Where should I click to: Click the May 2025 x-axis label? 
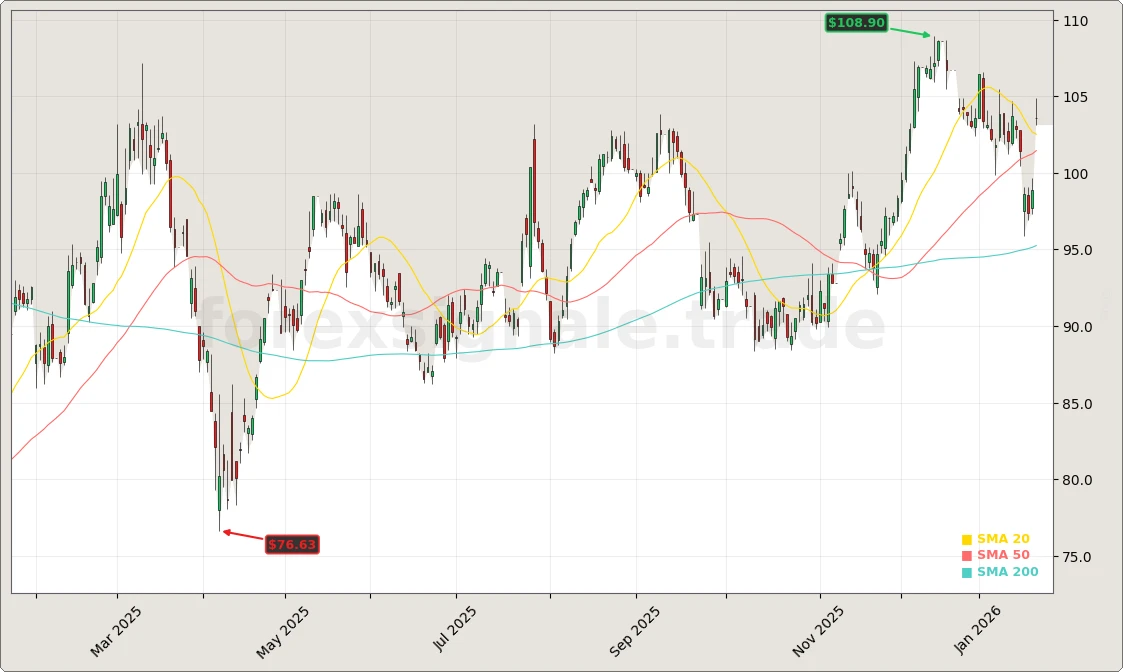click(x=283, y=632)
